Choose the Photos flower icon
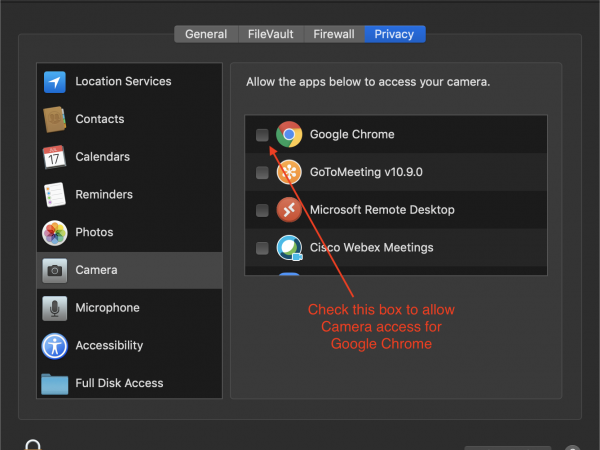This screenshot has height=450, width=600. [54, 232]
